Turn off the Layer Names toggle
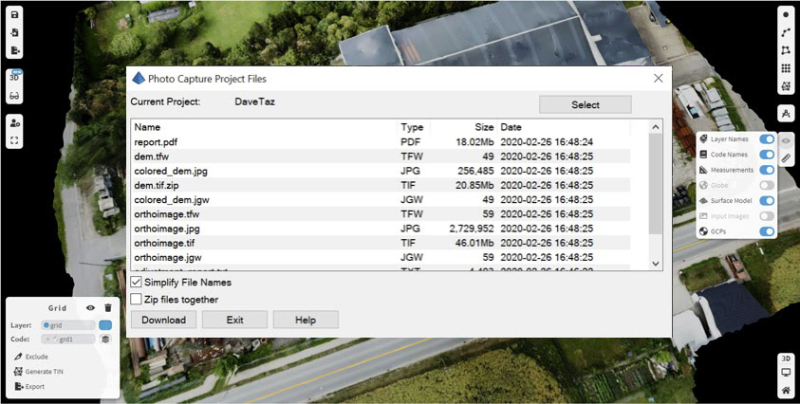 click(x=767, y=140)
